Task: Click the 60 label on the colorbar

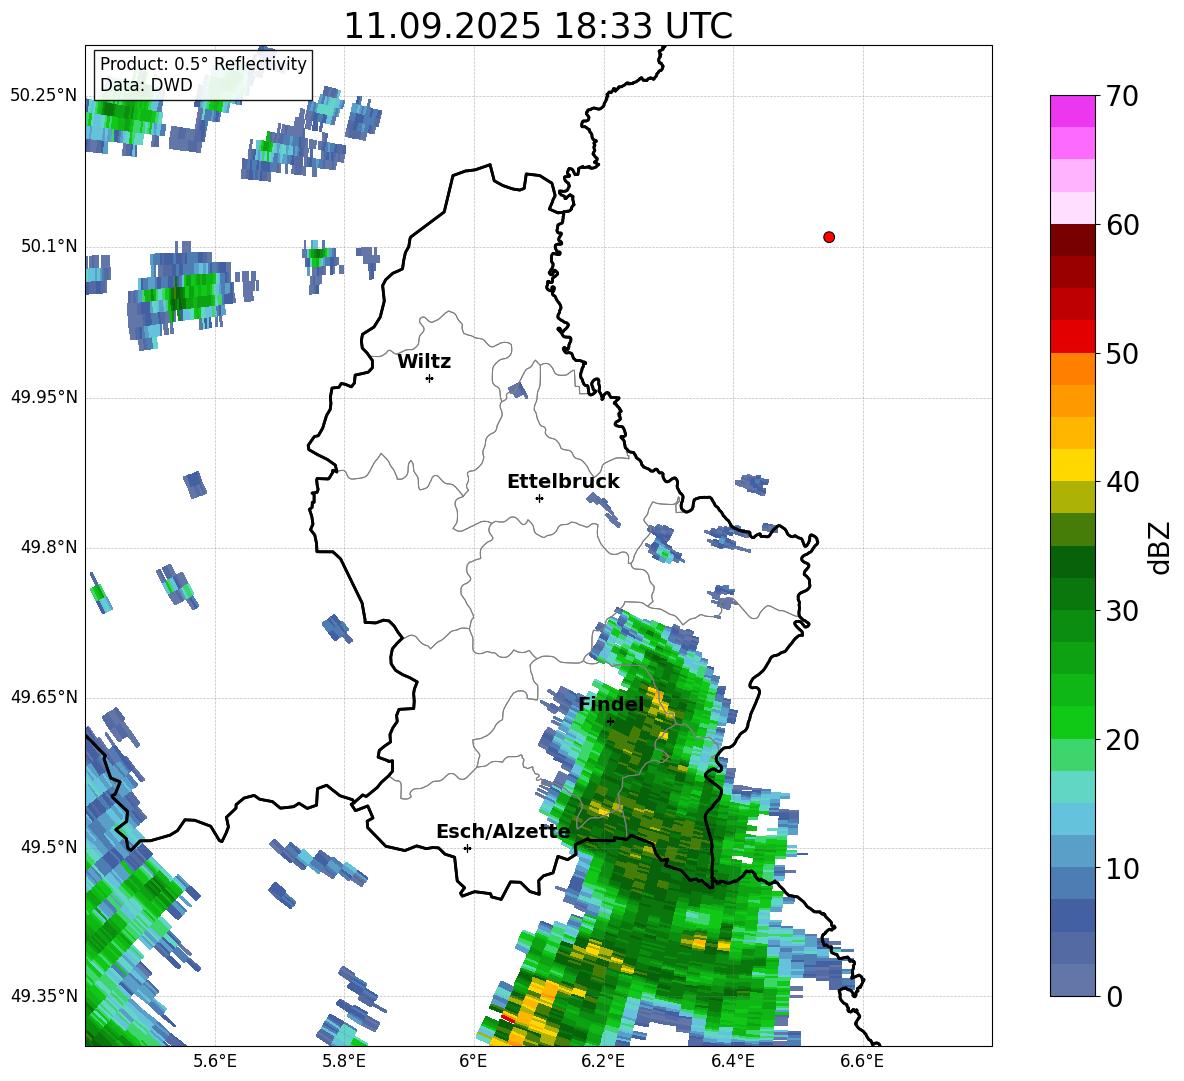Action: [x=1121, y=225]
